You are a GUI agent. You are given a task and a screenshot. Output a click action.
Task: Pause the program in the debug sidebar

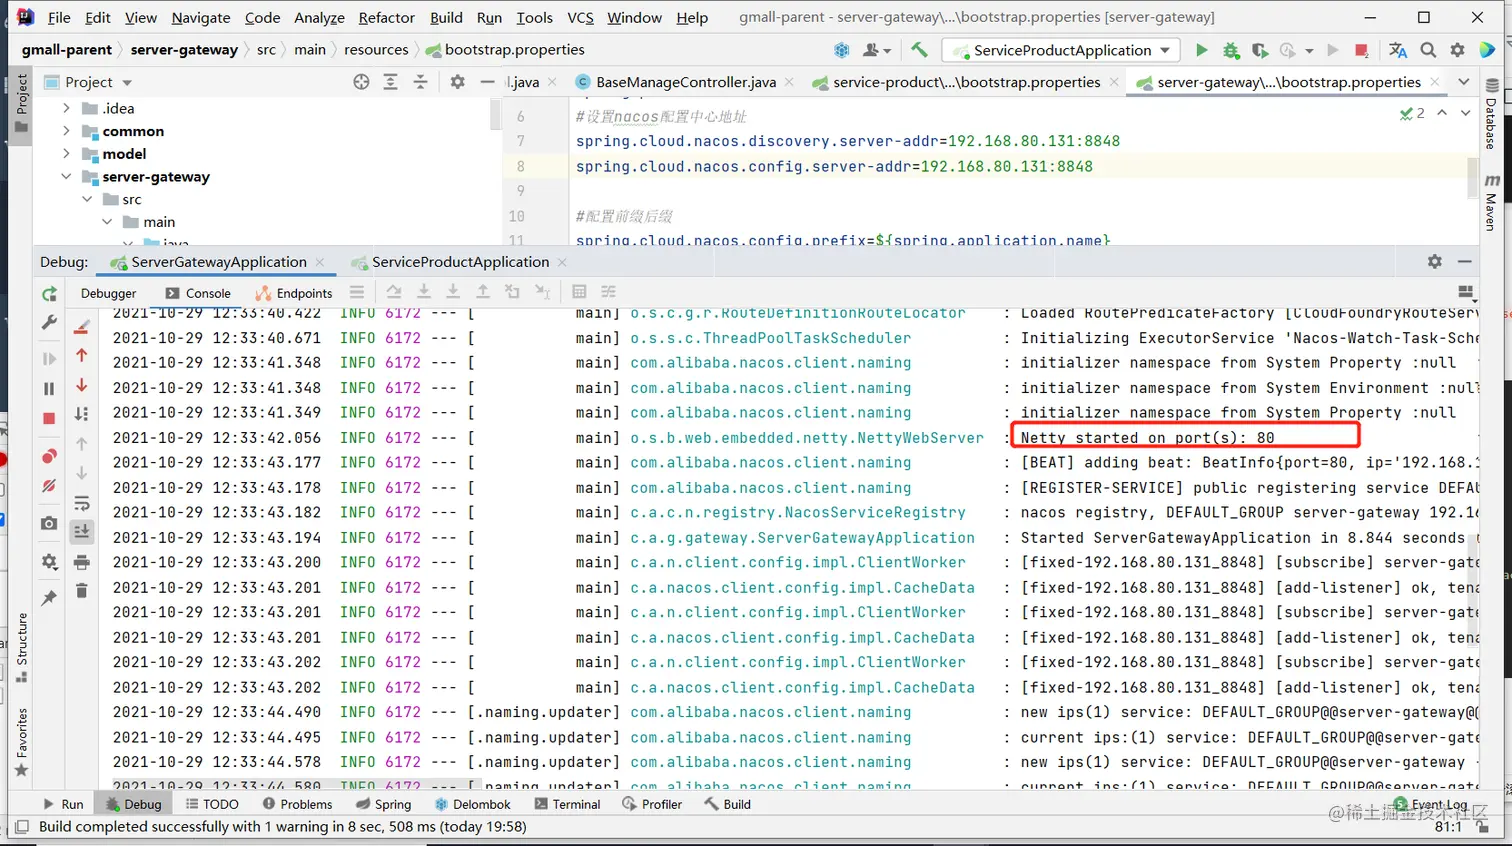pos(49,388)
